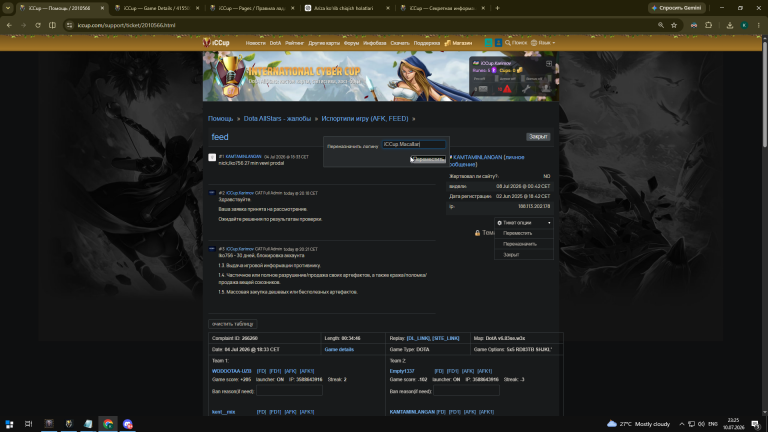Open ICCup.Karimov link in post #3
The height and width of the screenshot is (432, 768).
click(x=240, y=249)
